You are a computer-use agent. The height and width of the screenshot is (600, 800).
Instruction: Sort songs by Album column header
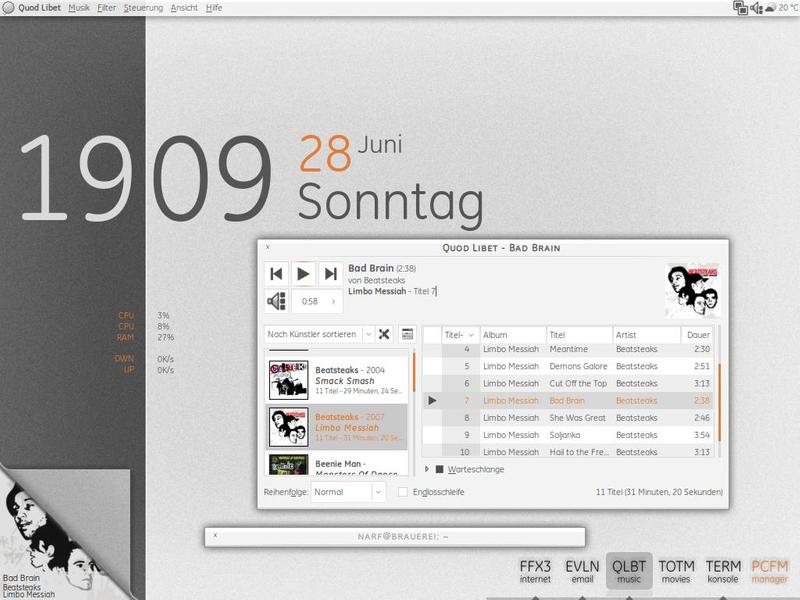(x=513, y=335)
